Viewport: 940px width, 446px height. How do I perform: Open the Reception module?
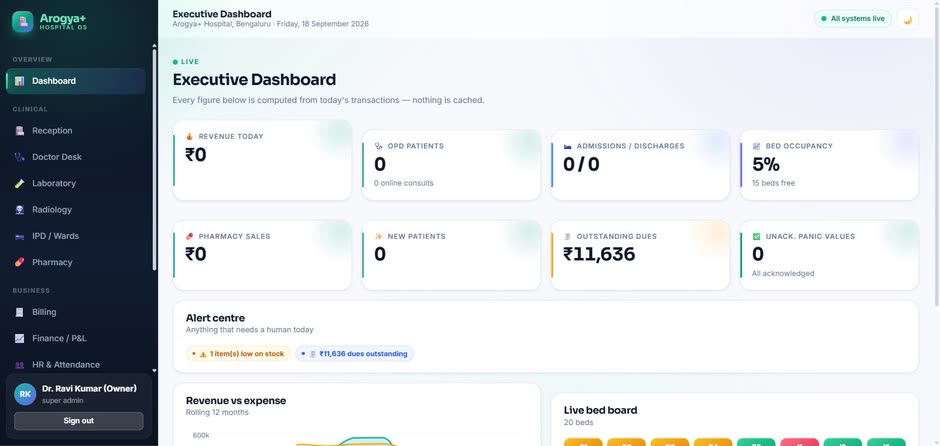point(76,131)
